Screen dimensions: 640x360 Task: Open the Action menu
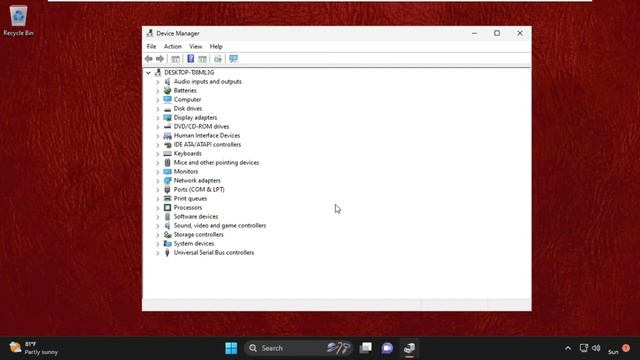[173, 47]
